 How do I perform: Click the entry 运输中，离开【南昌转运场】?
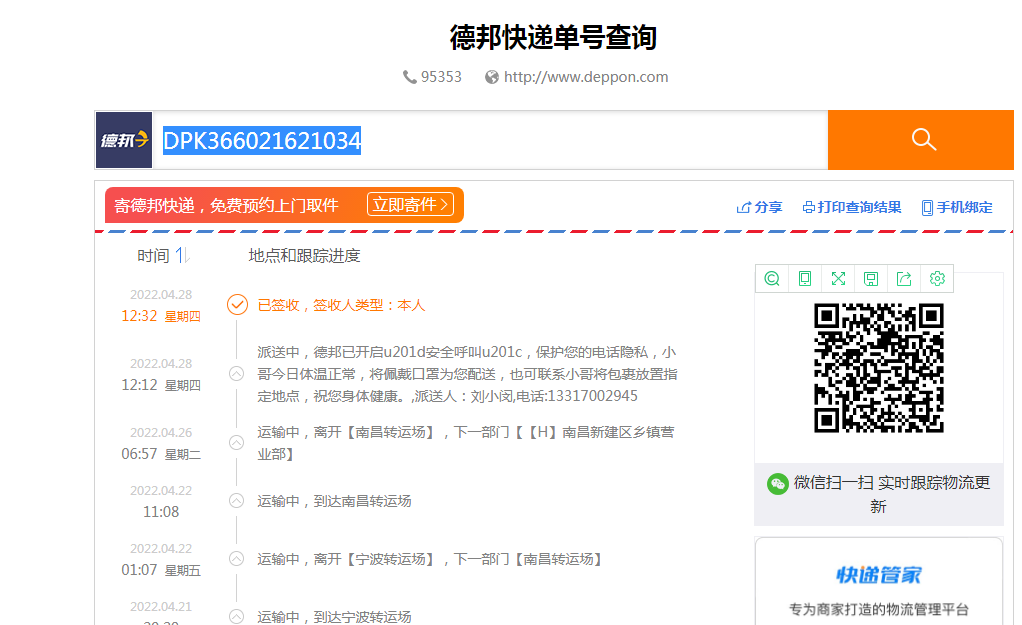coord(465,443)
